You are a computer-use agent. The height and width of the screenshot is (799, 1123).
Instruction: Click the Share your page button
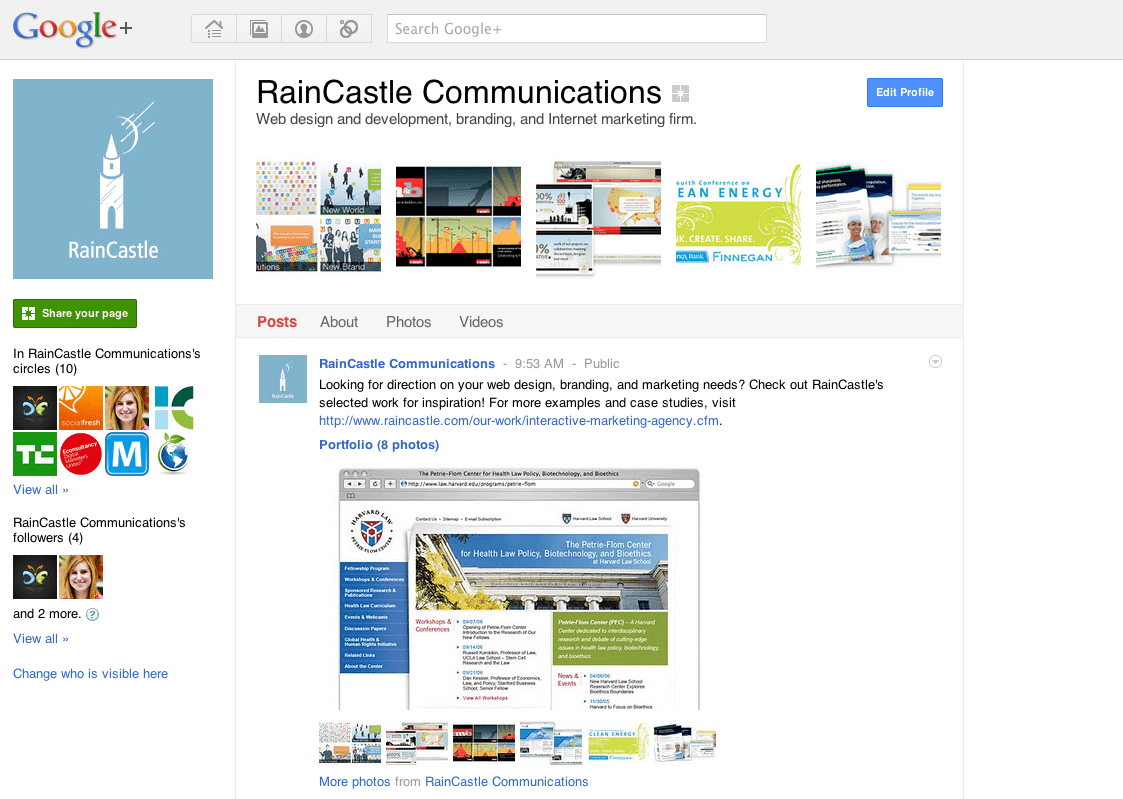tap(75, 314)
